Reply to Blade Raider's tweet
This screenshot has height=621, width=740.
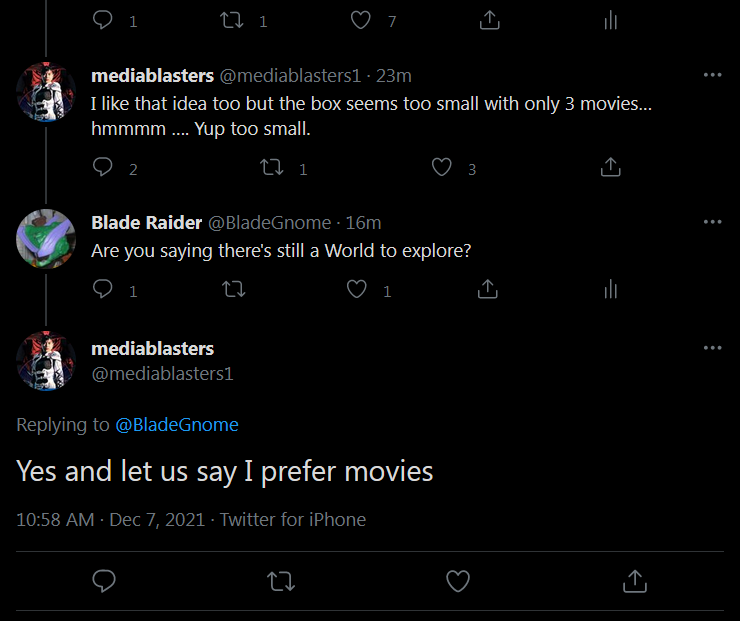[103, 290]
